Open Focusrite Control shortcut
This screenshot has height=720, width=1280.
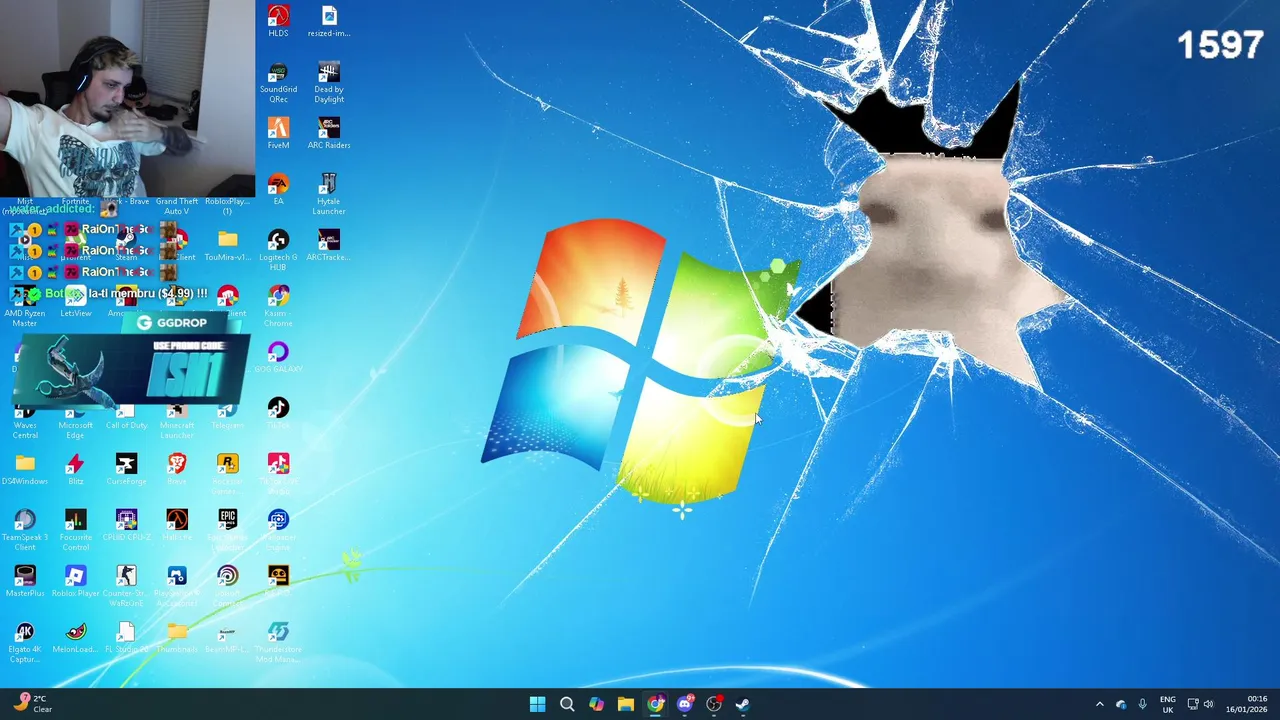(76, 530)
